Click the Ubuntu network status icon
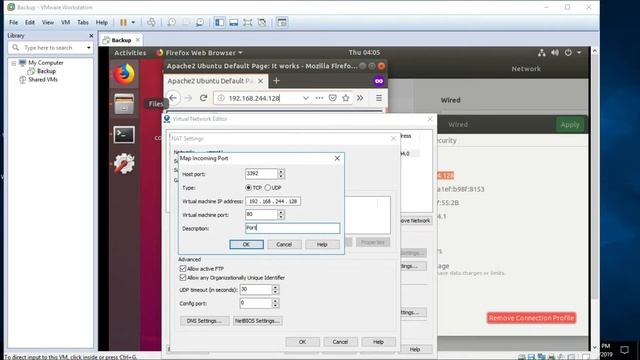 pyautogui.click(x=542, y=53)
